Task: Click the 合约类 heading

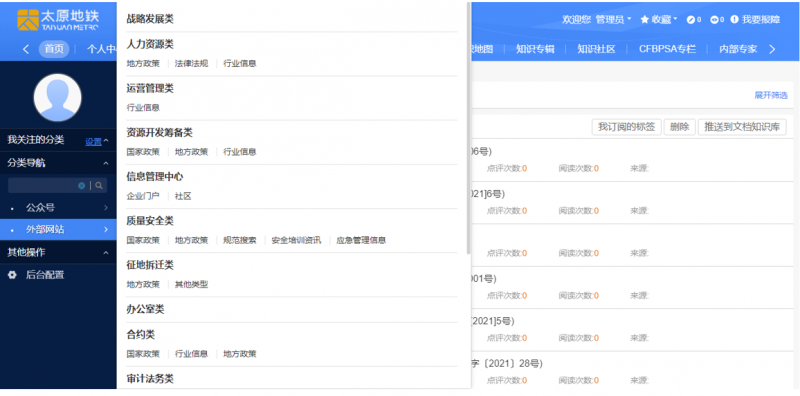Action: (141, 335)
